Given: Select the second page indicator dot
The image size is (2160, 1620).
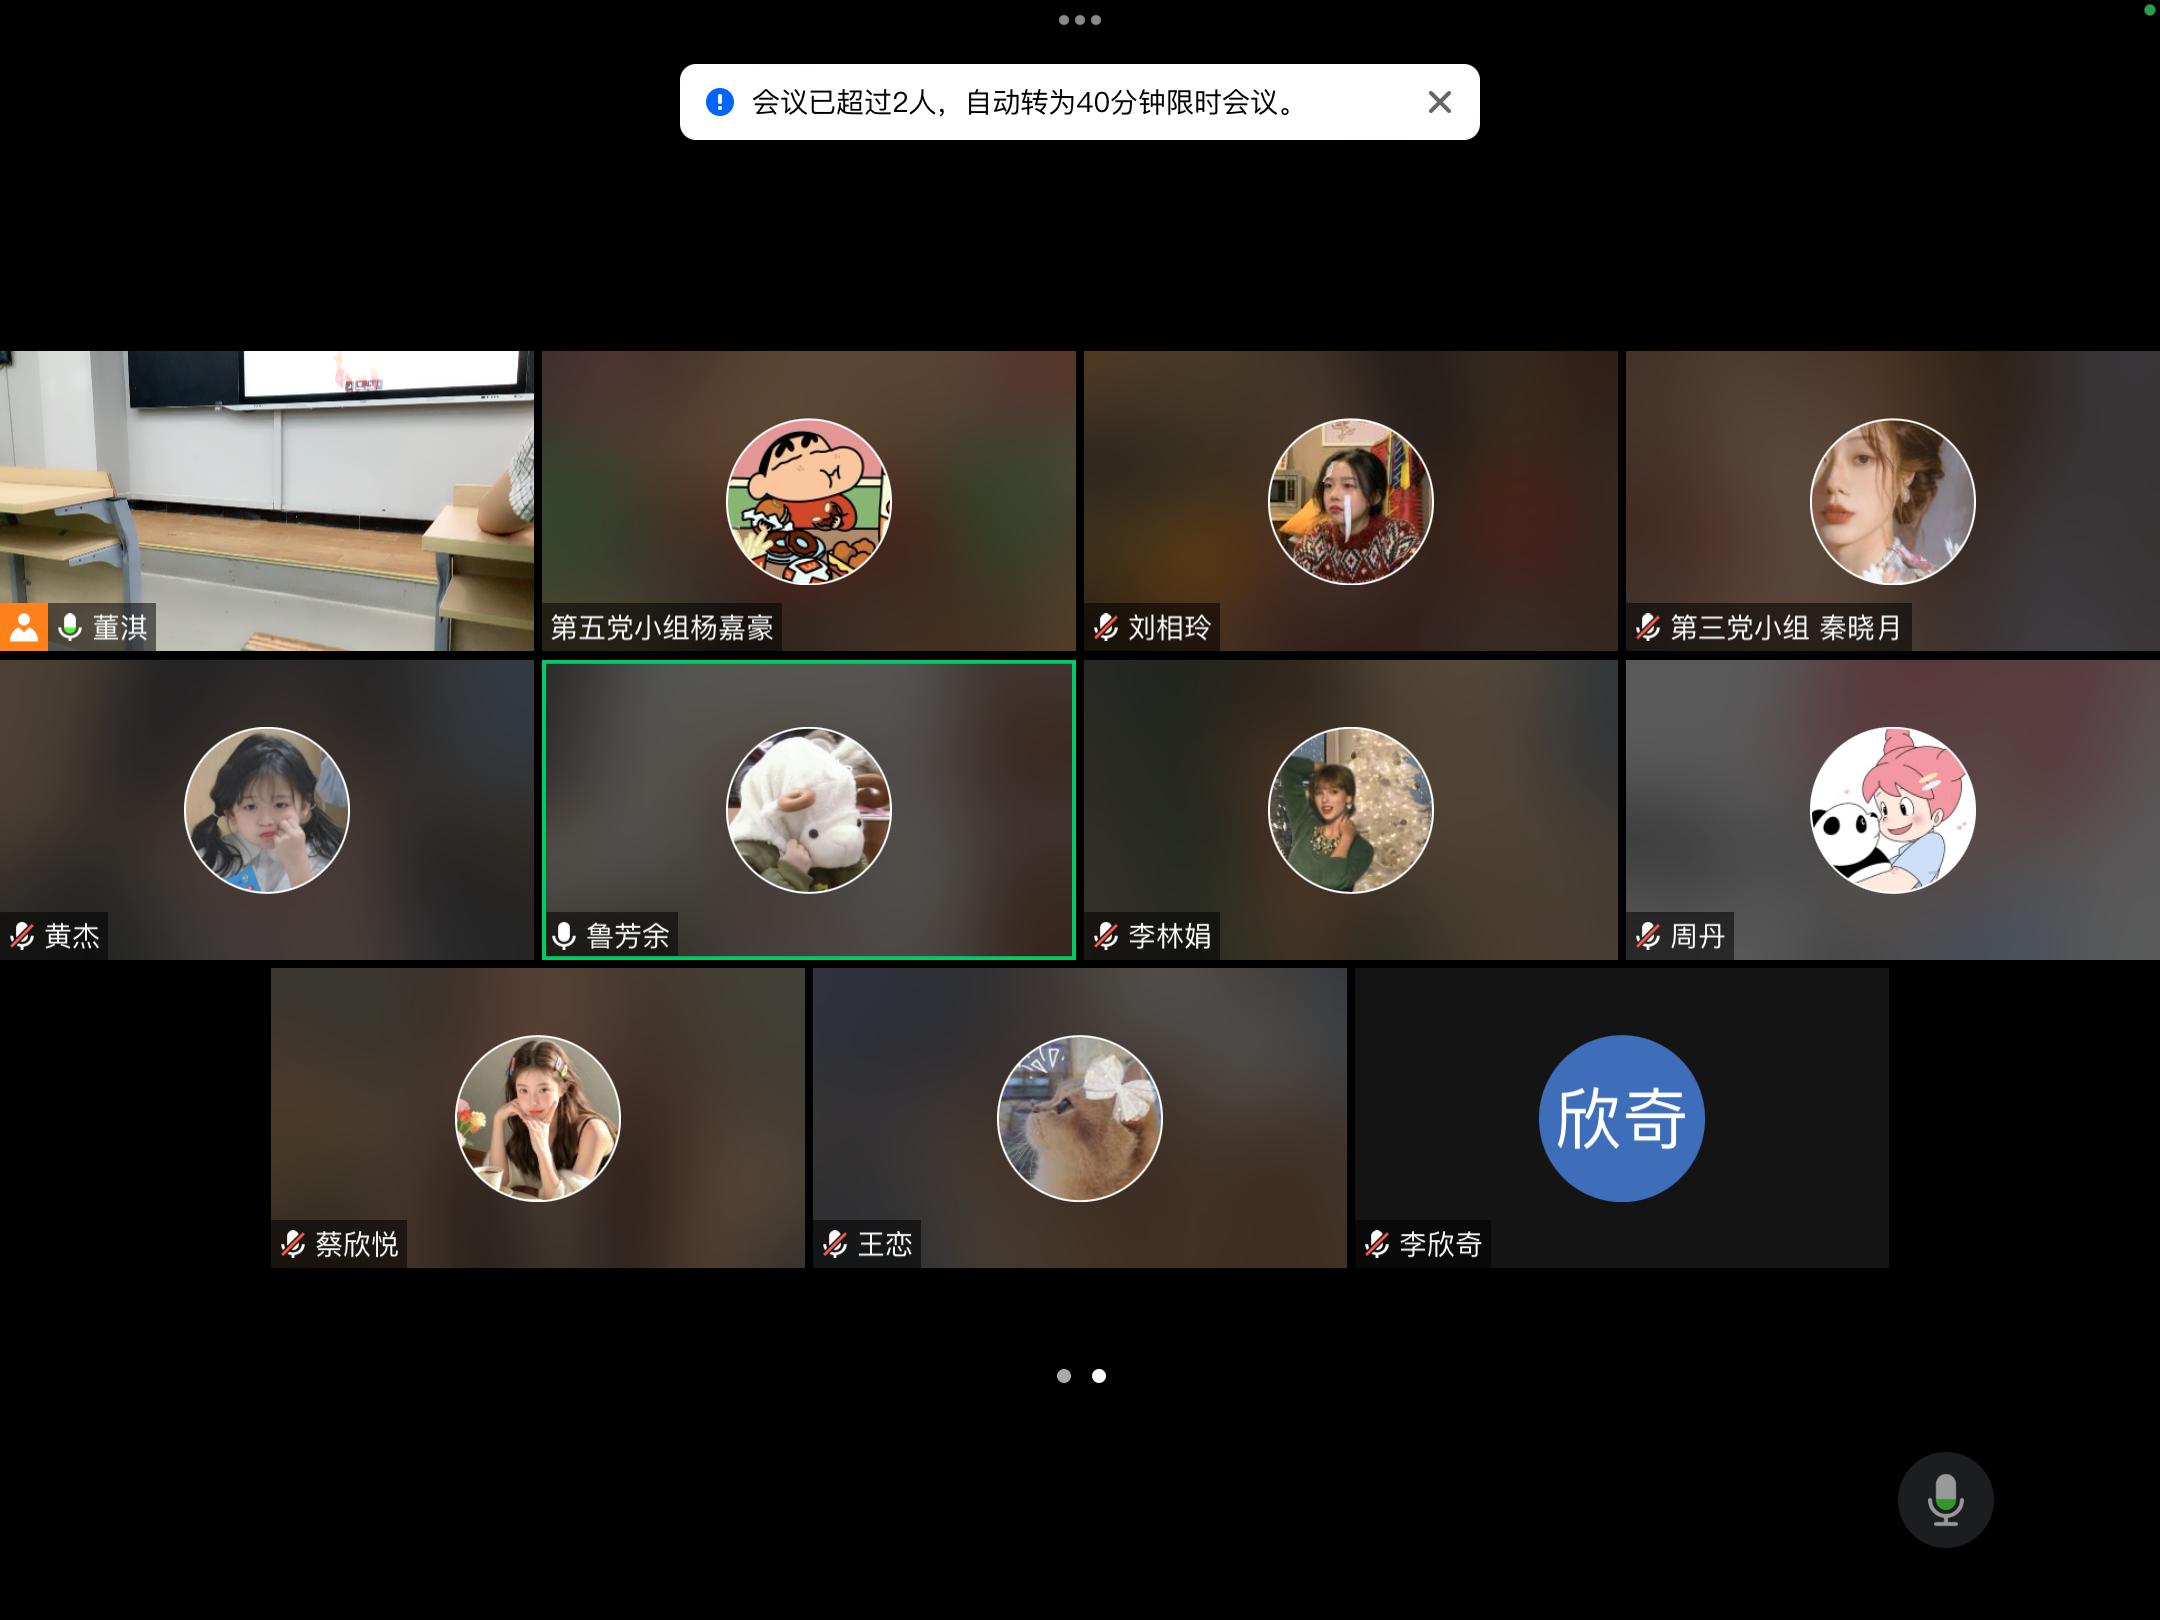Looking at the screenshot, I should (x=1099, y=1376).
